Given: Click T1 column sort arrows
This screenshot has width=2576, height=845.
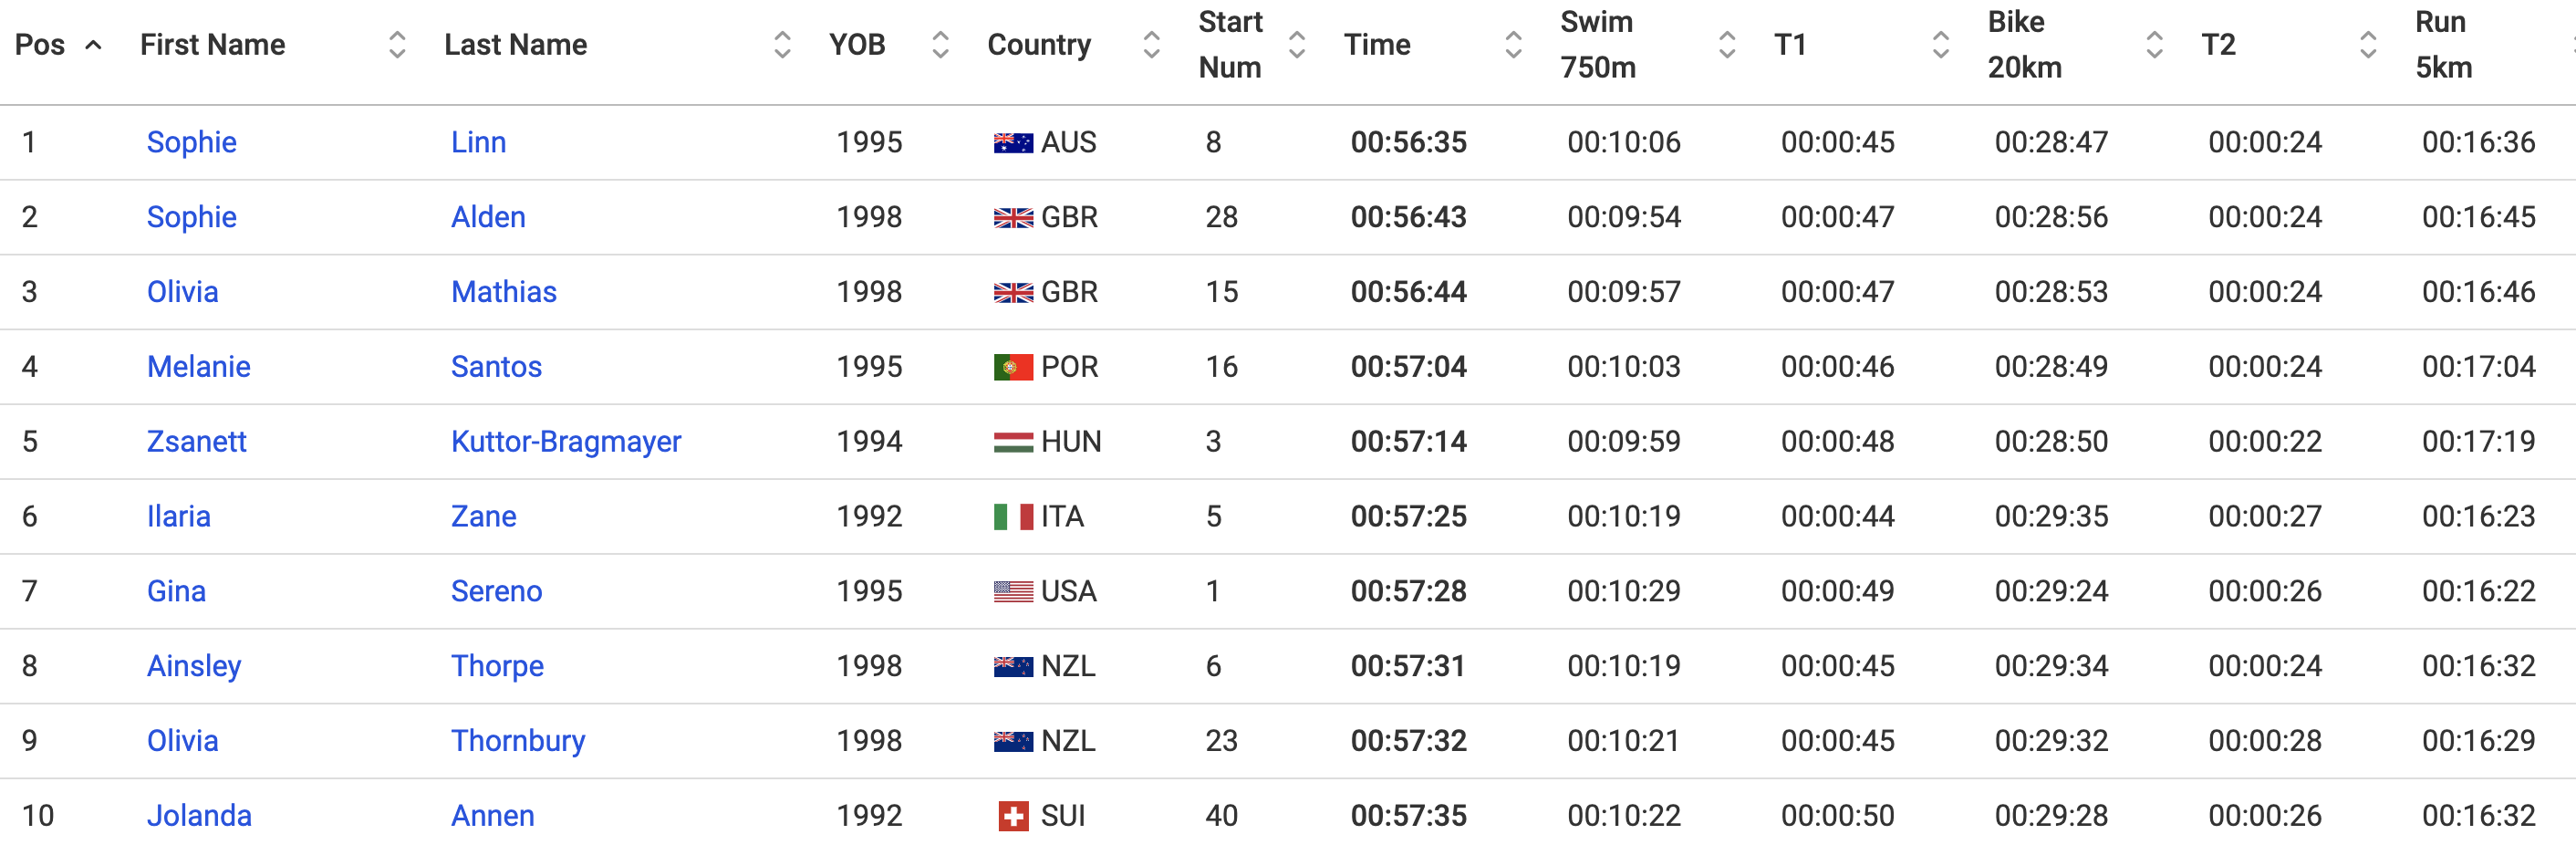Looking at the screenshot, I should (1941, 45).
